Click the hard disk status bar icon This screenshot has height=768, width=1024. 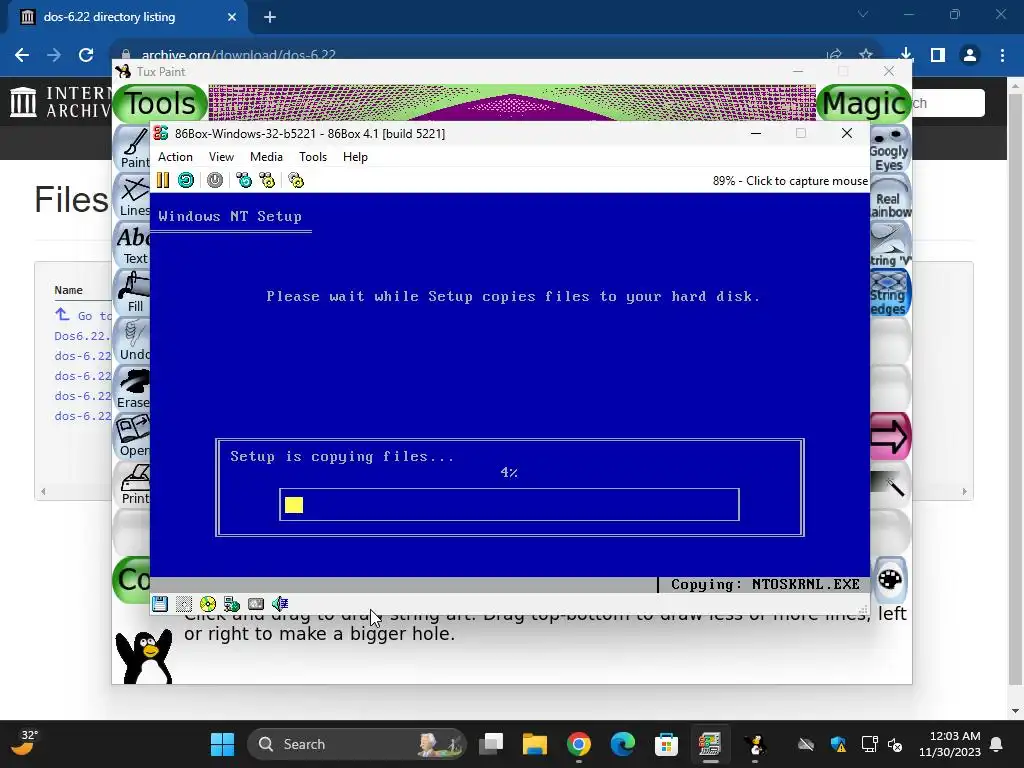pos(256,603)
